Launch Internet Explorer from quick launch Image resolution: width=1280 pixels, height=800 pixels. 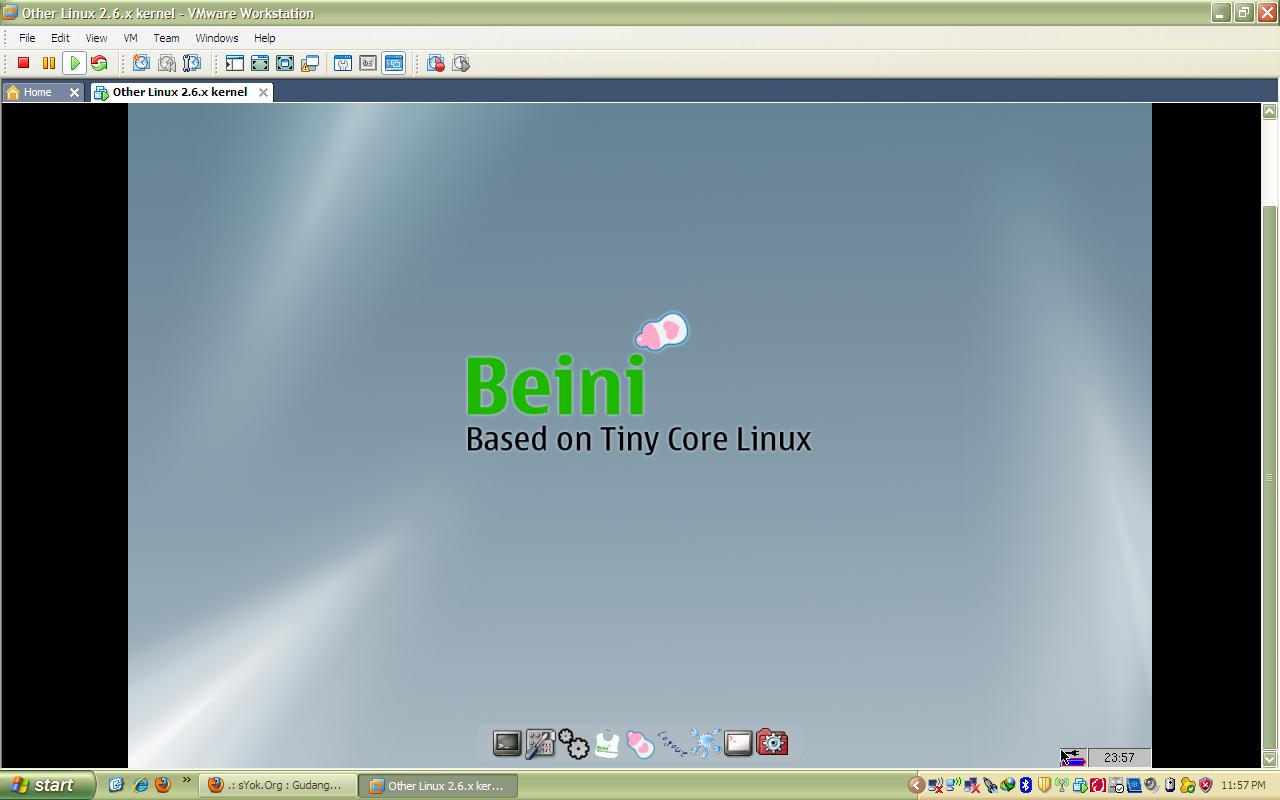pyautogui.click(x=140, y=785)
